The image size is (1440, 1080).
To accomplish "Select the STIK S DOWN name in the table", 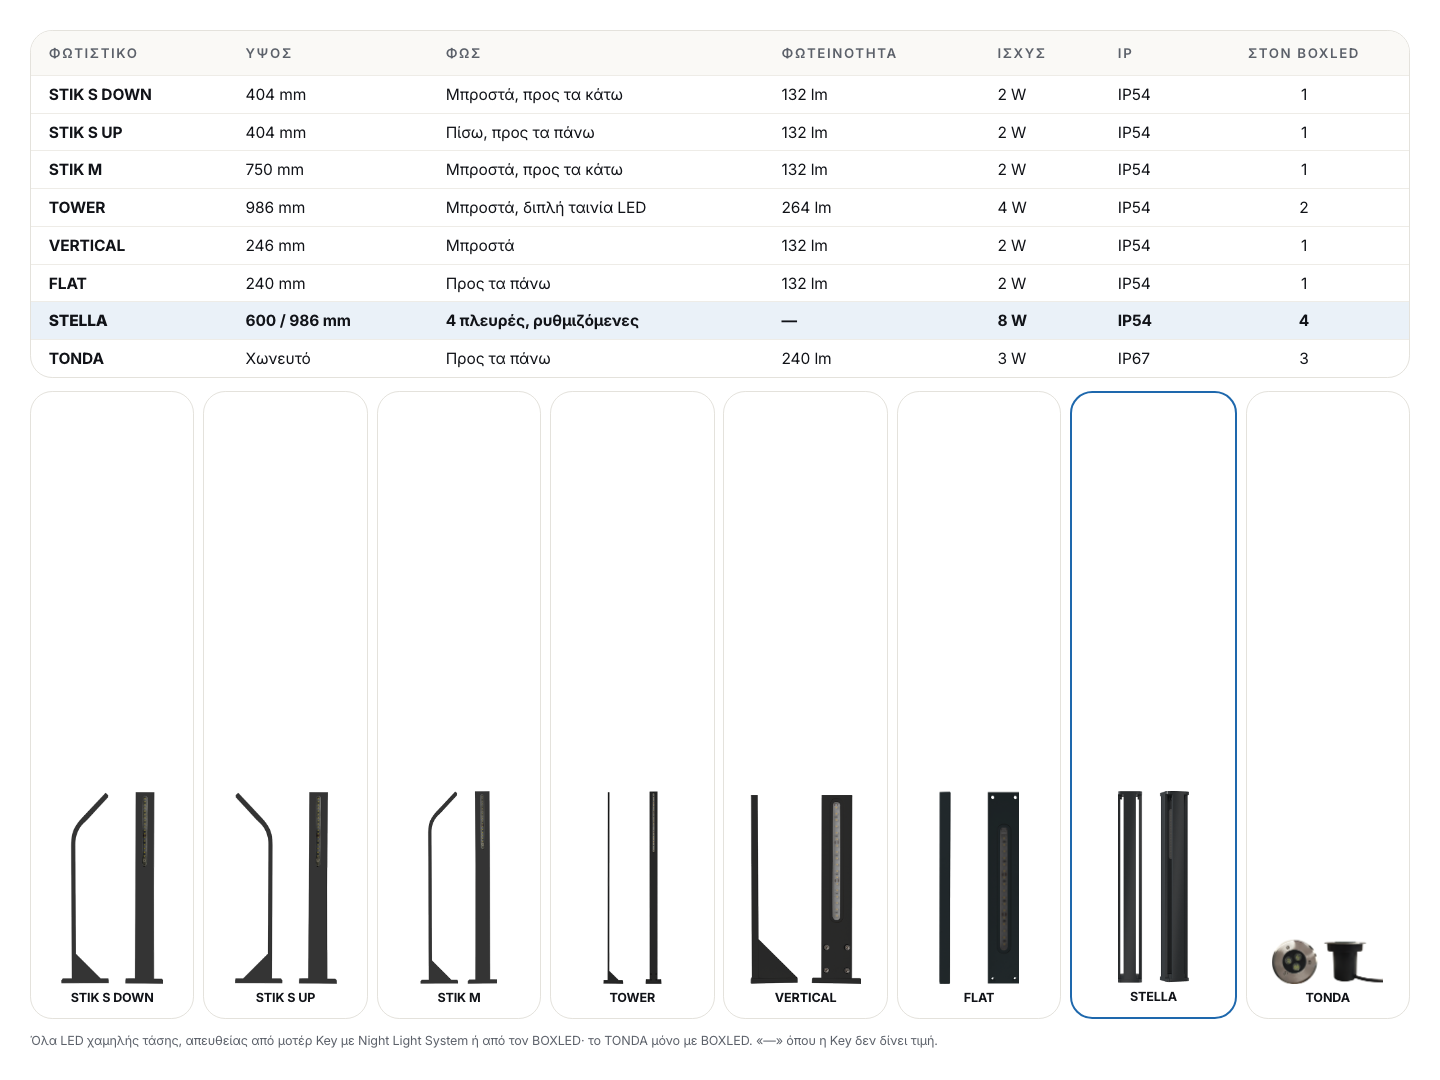I will (x=100, y=95).
